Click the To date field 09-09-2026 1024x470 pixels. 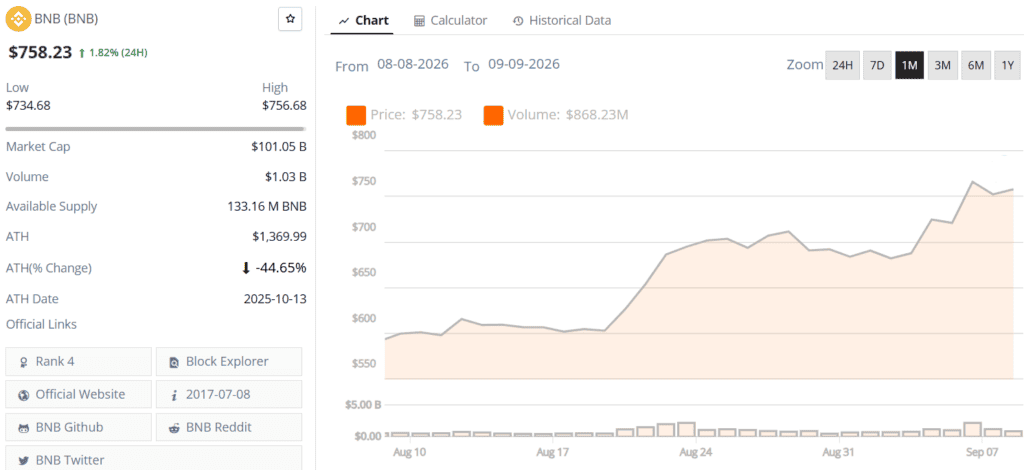point(524,65)
